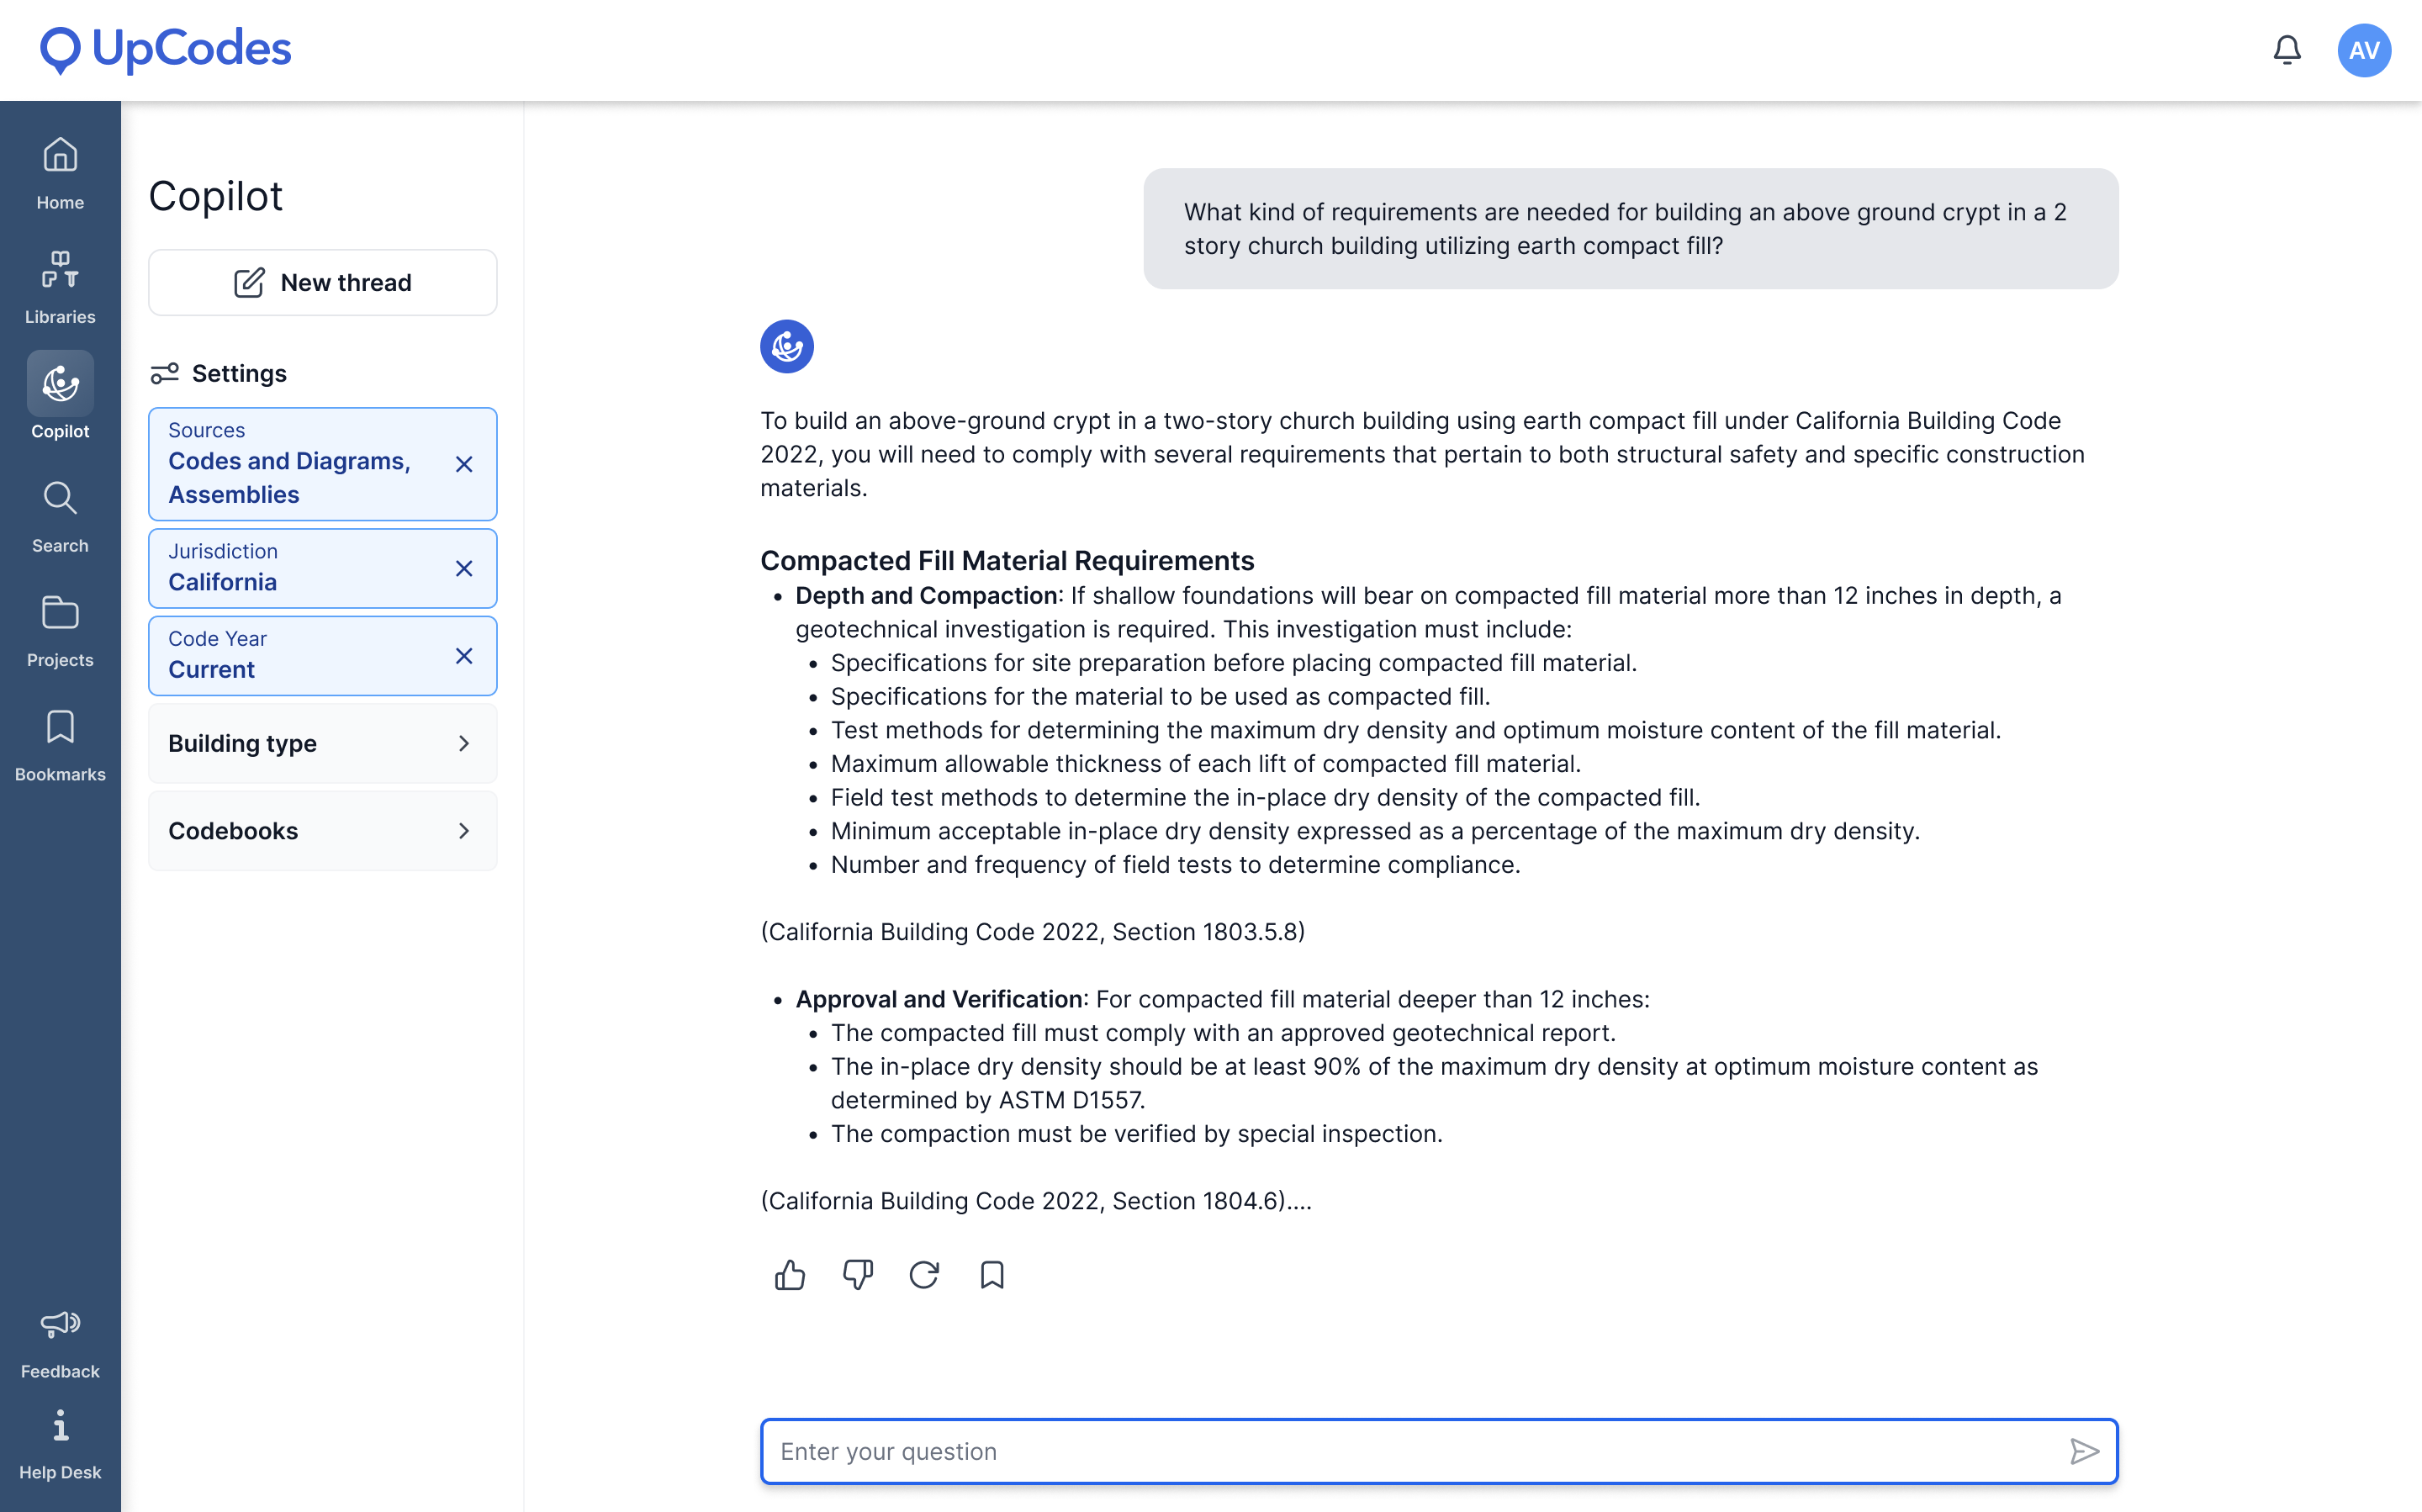Click the ASTM D1557 density bullet

1434,1083
